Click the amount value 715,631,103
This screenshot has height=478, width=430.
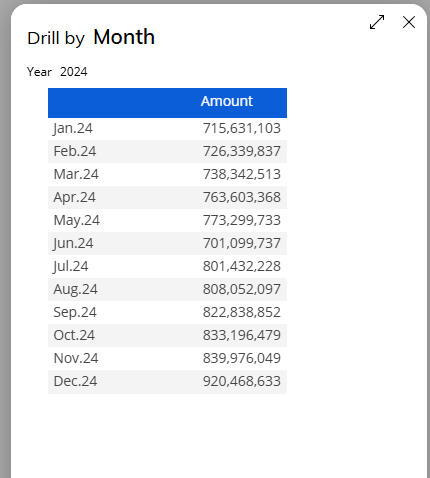242,128
